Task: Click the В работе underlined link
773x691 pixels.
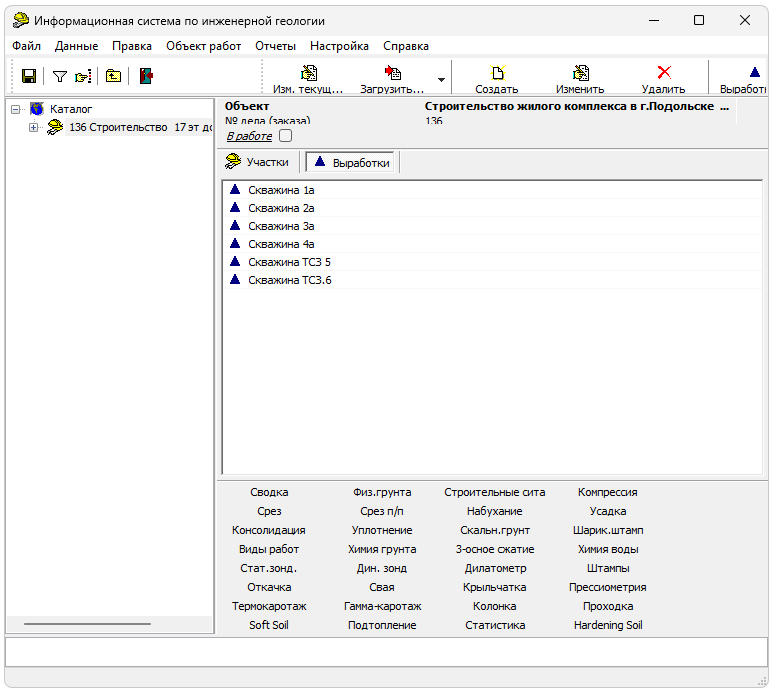Action: pyautogui.click(x=249, y=136)
